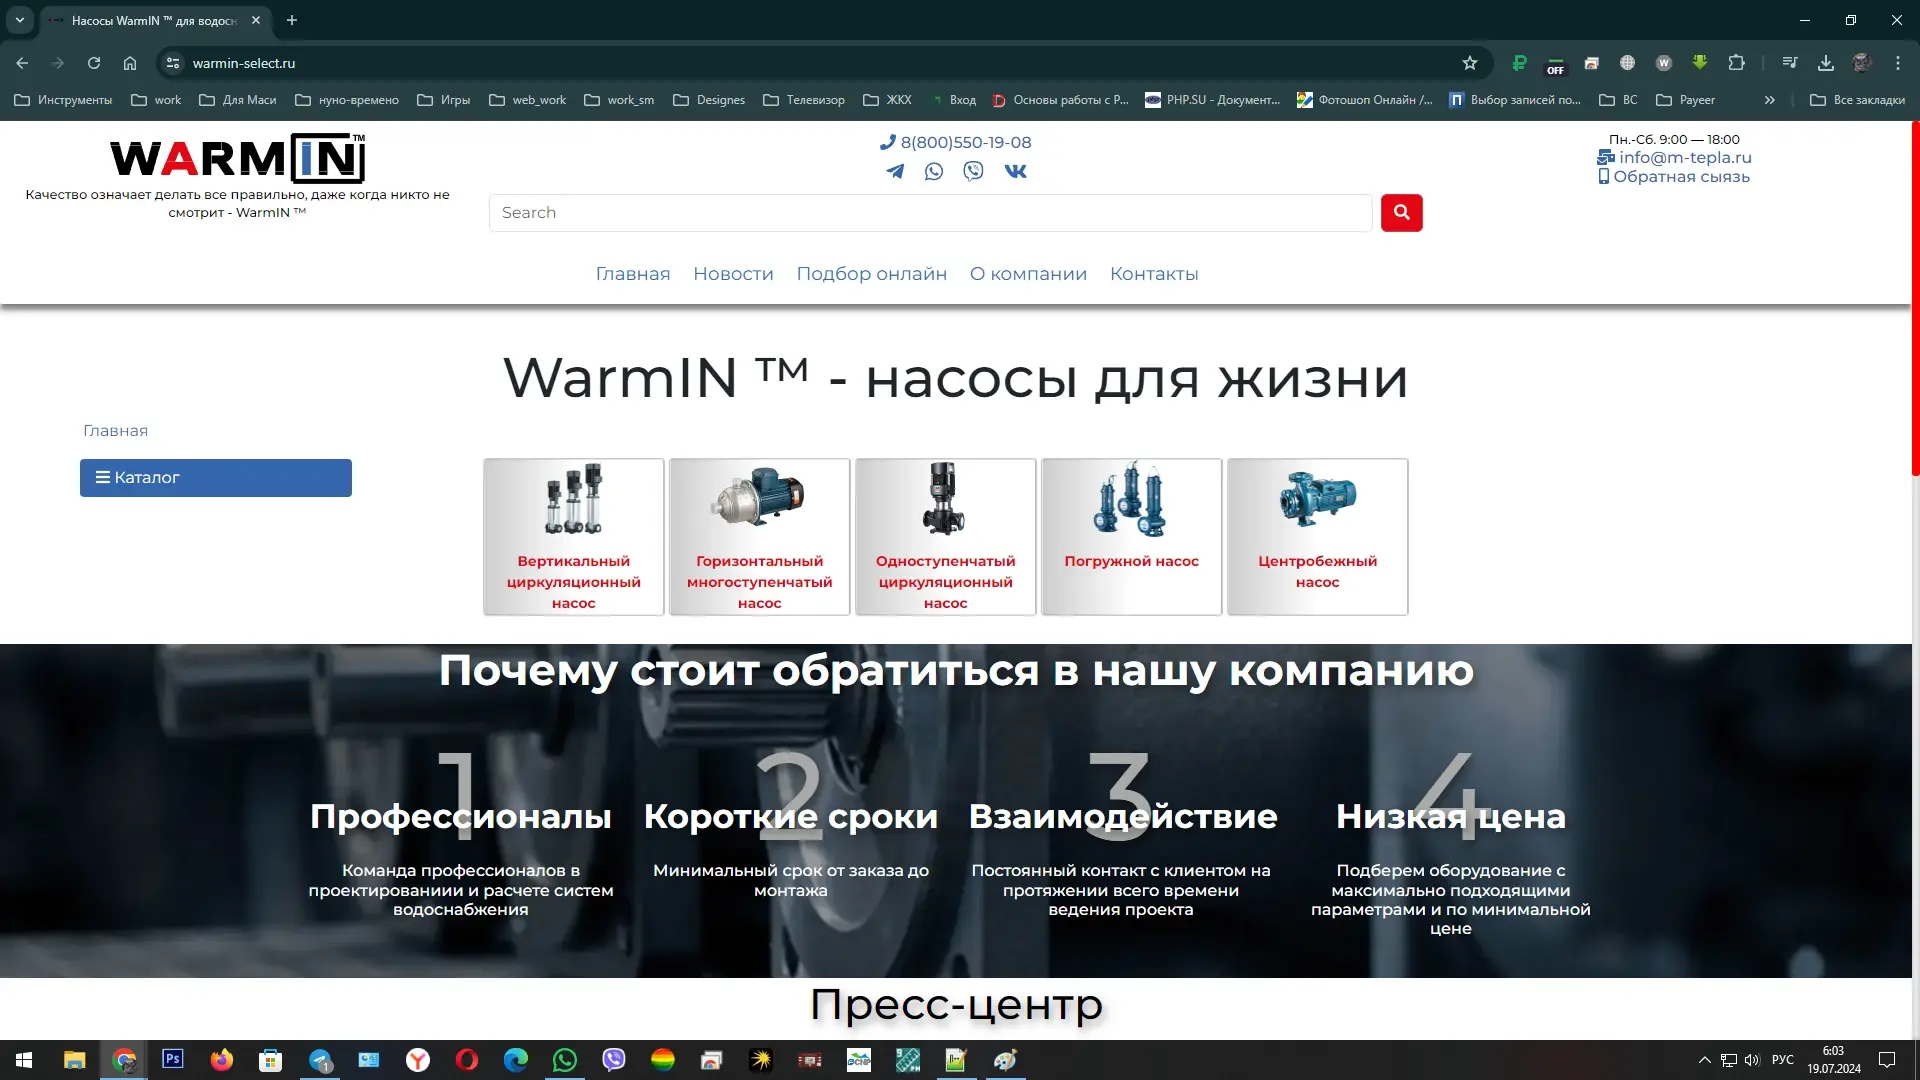Open a new browser tab
Screen dimensions: 1920x1080
pyautogui.click(x=292, y=20)
